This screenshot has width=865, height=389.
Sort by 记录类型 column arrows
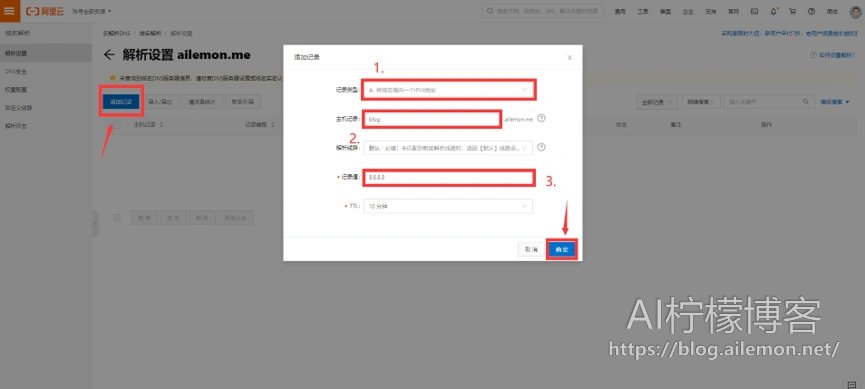[x=273, y=125]
